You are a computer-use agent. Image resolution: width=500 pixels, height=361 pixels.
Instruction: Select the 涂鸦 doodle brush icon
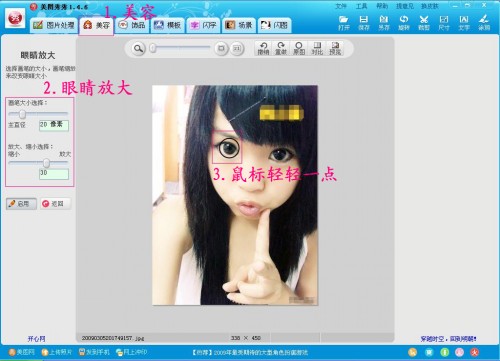[484, 23]
